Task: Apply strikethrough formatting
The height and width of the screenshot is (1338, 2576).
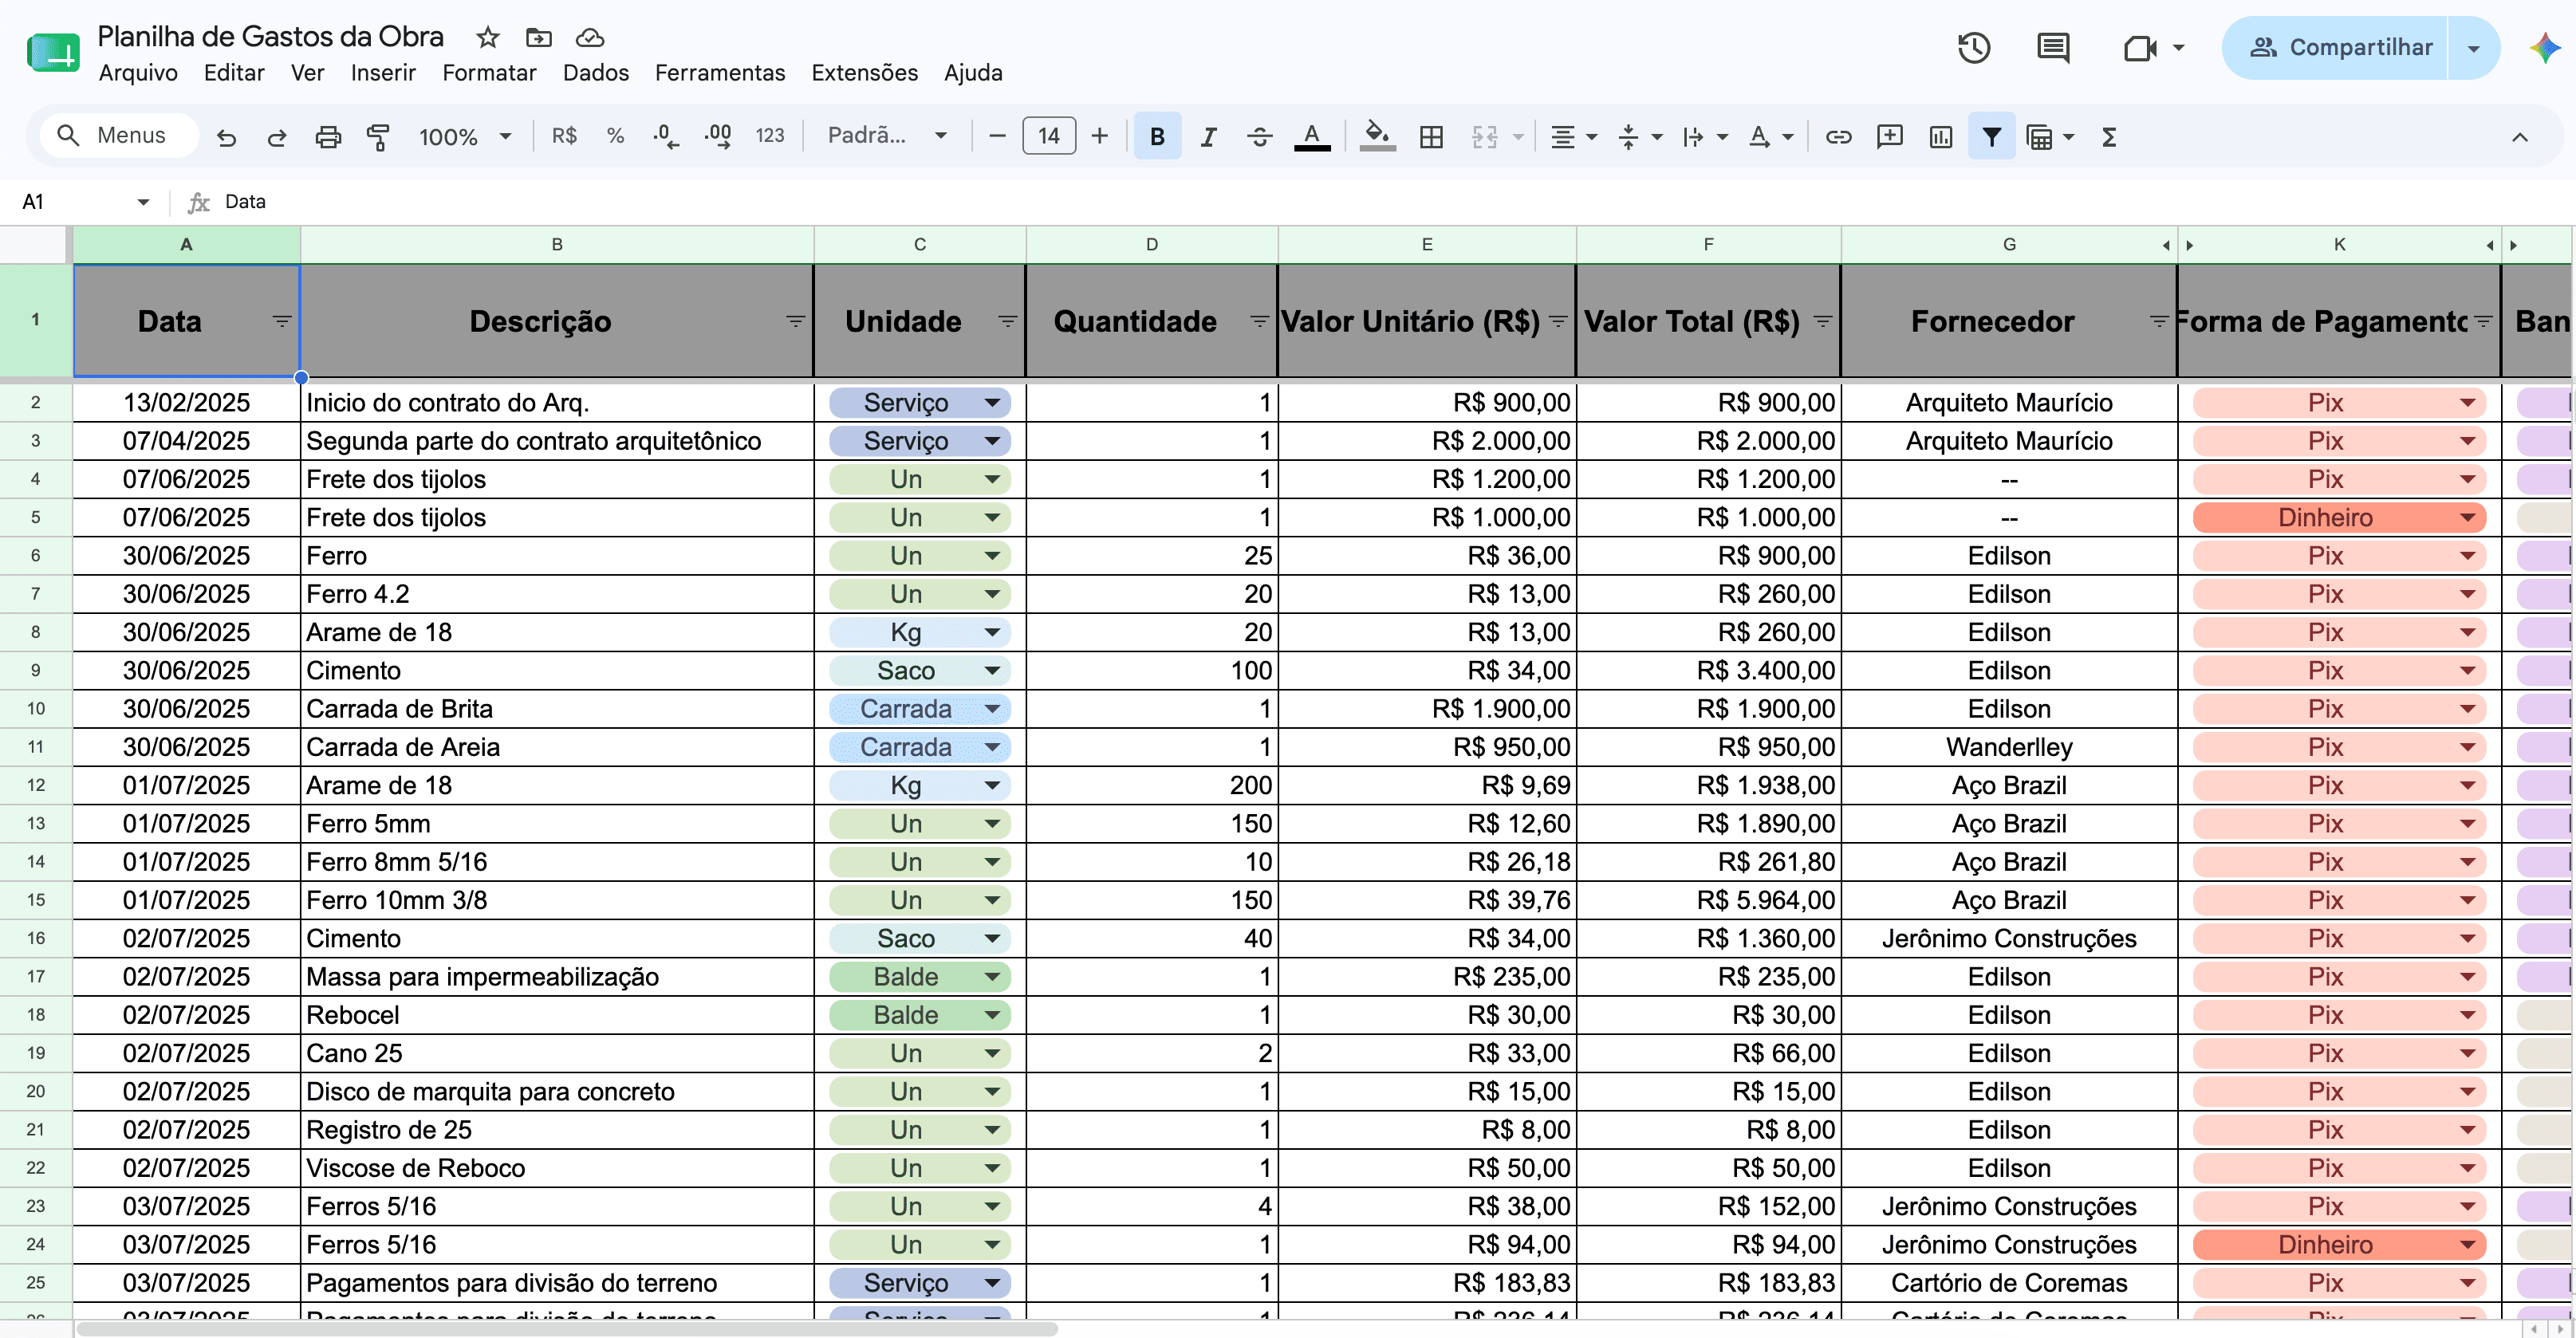Action: 1260,137
